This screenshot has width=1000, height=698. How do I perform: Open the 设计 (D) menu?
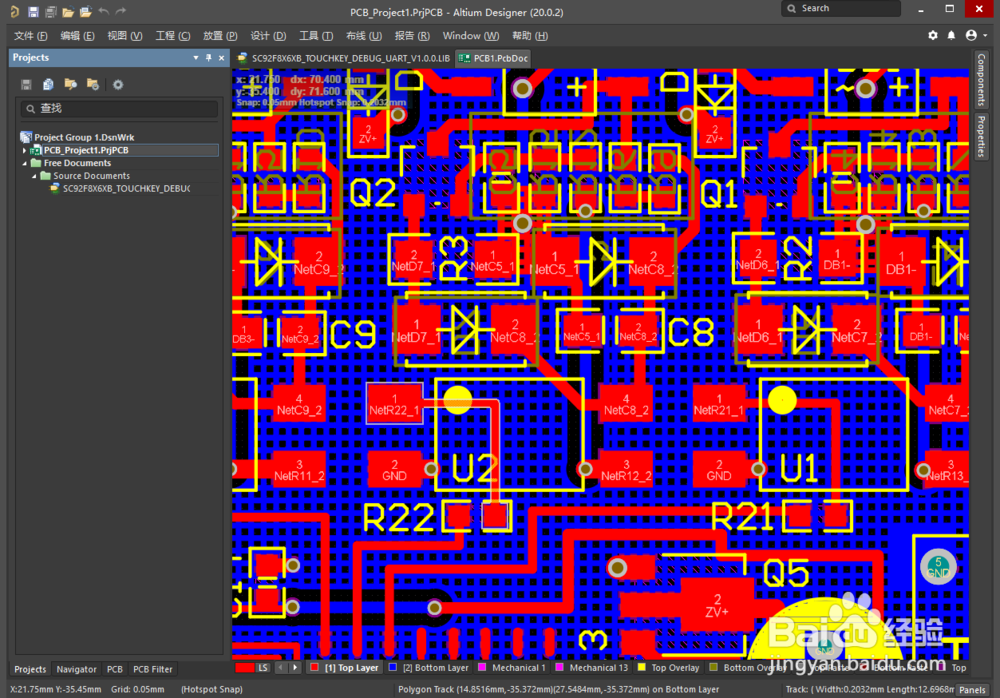pyautogui.click(x=268, y=36)
